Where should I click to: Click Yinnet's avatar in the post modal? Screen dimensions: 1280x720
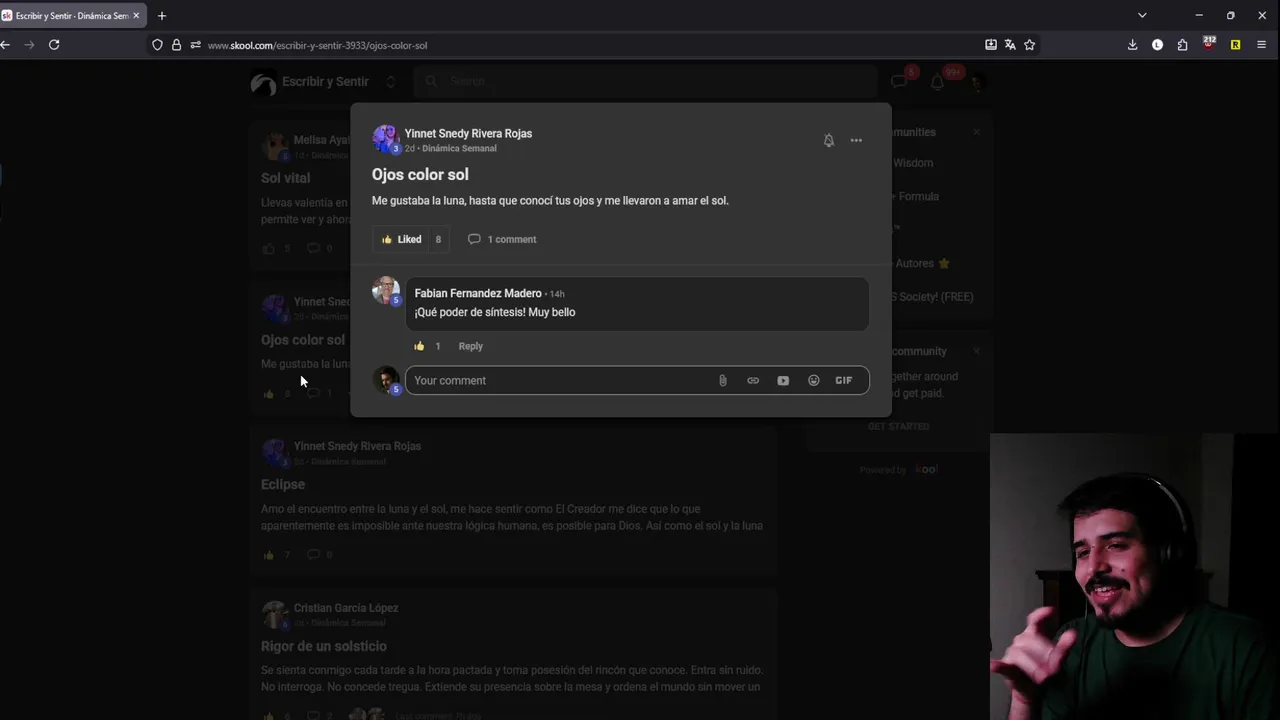(x=385, y=139)
